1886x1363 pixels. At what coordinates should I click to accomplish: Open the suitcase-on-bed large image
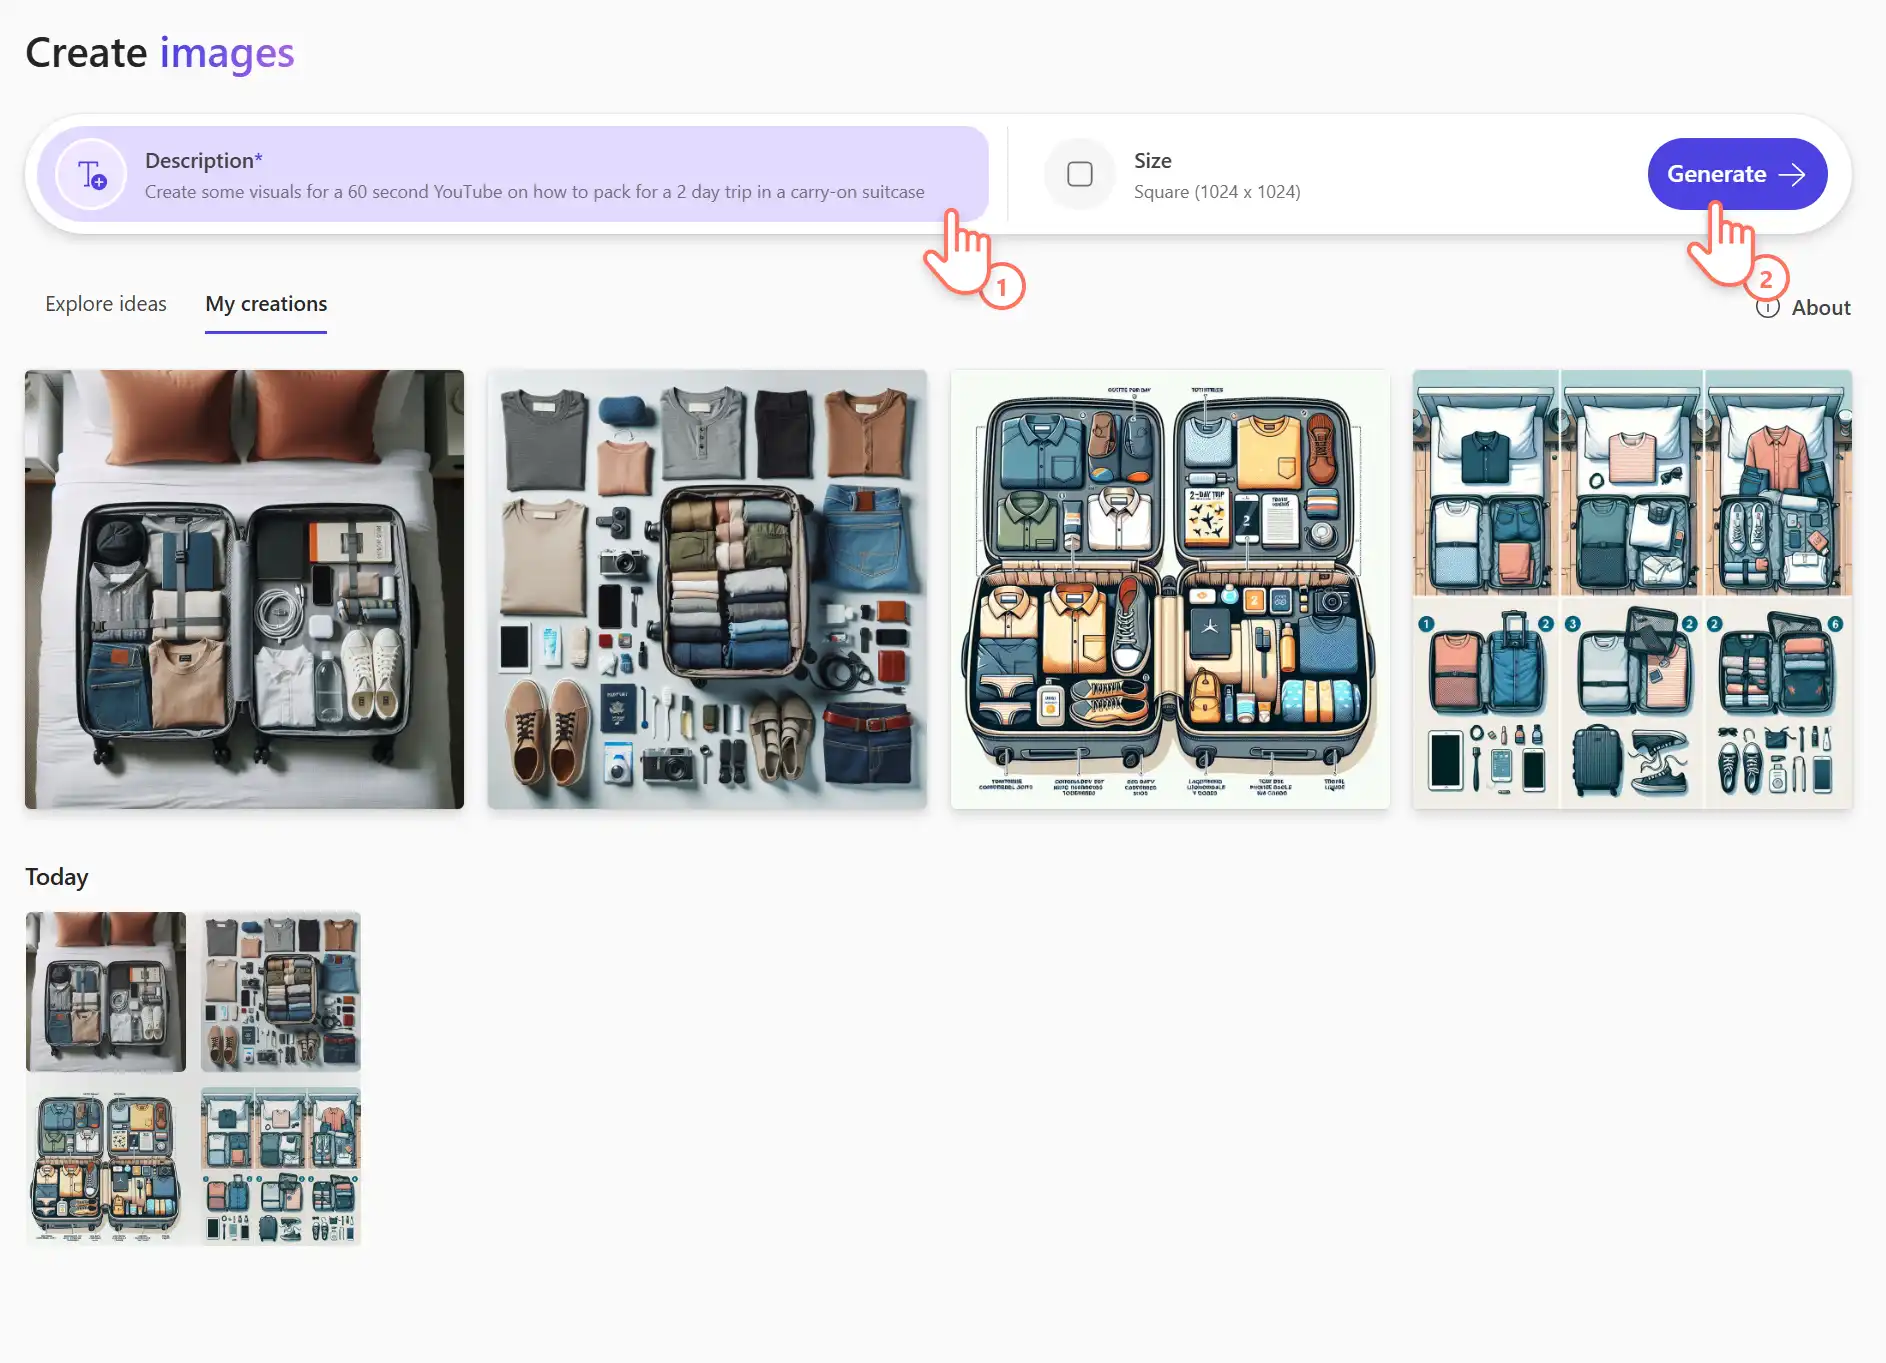point(244,589)
